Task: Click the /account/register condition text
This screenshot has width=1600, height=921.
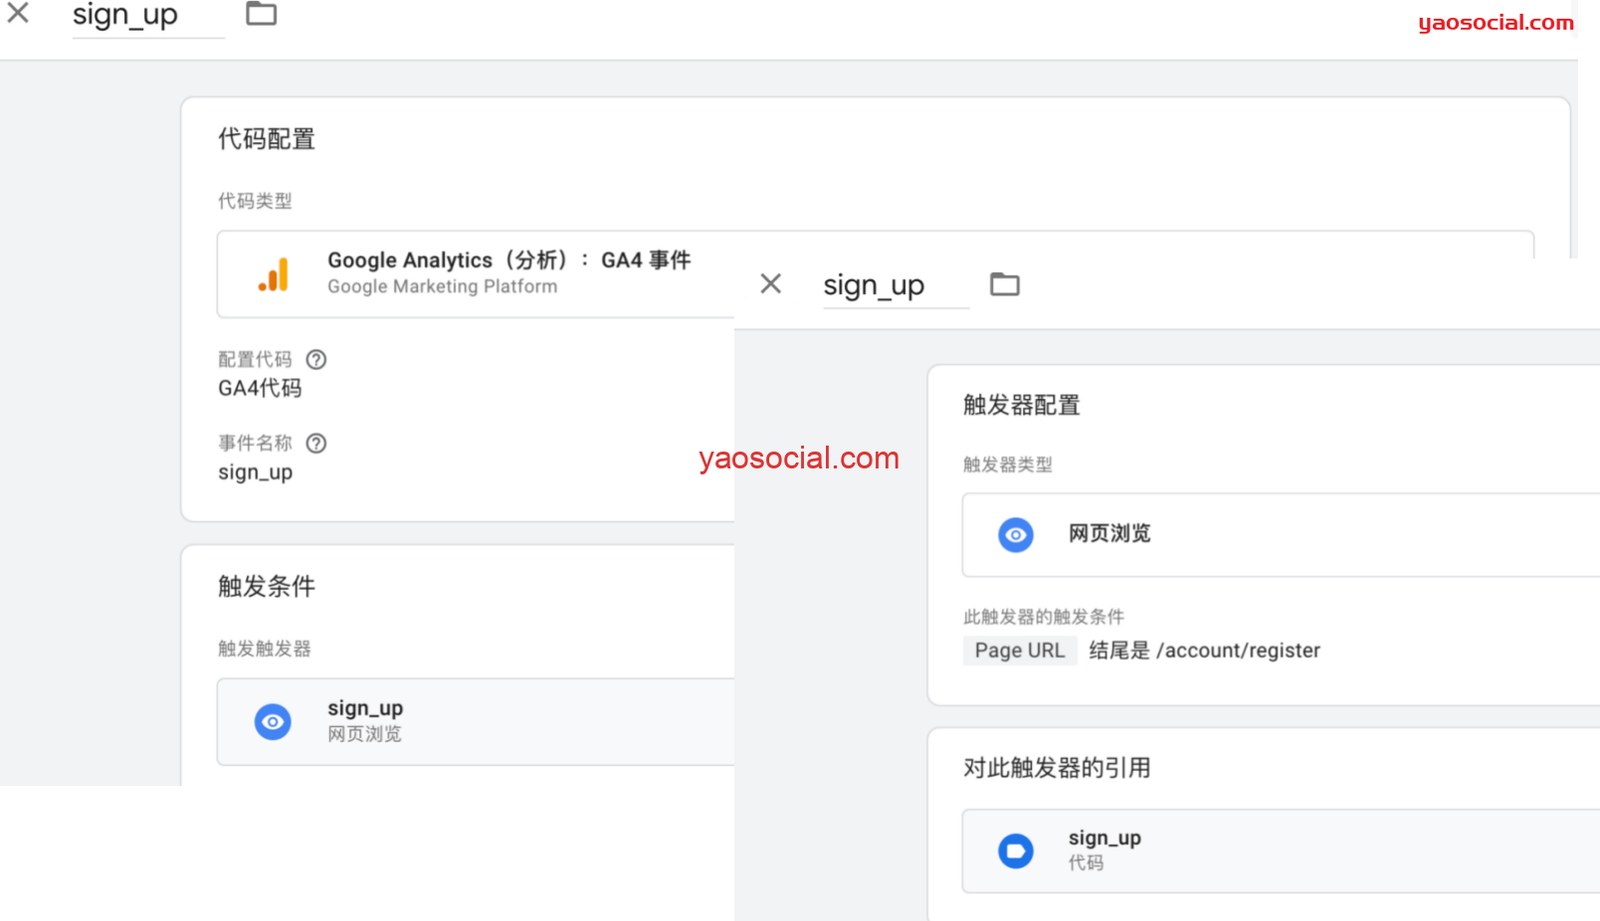Action: pos(1238,650)
